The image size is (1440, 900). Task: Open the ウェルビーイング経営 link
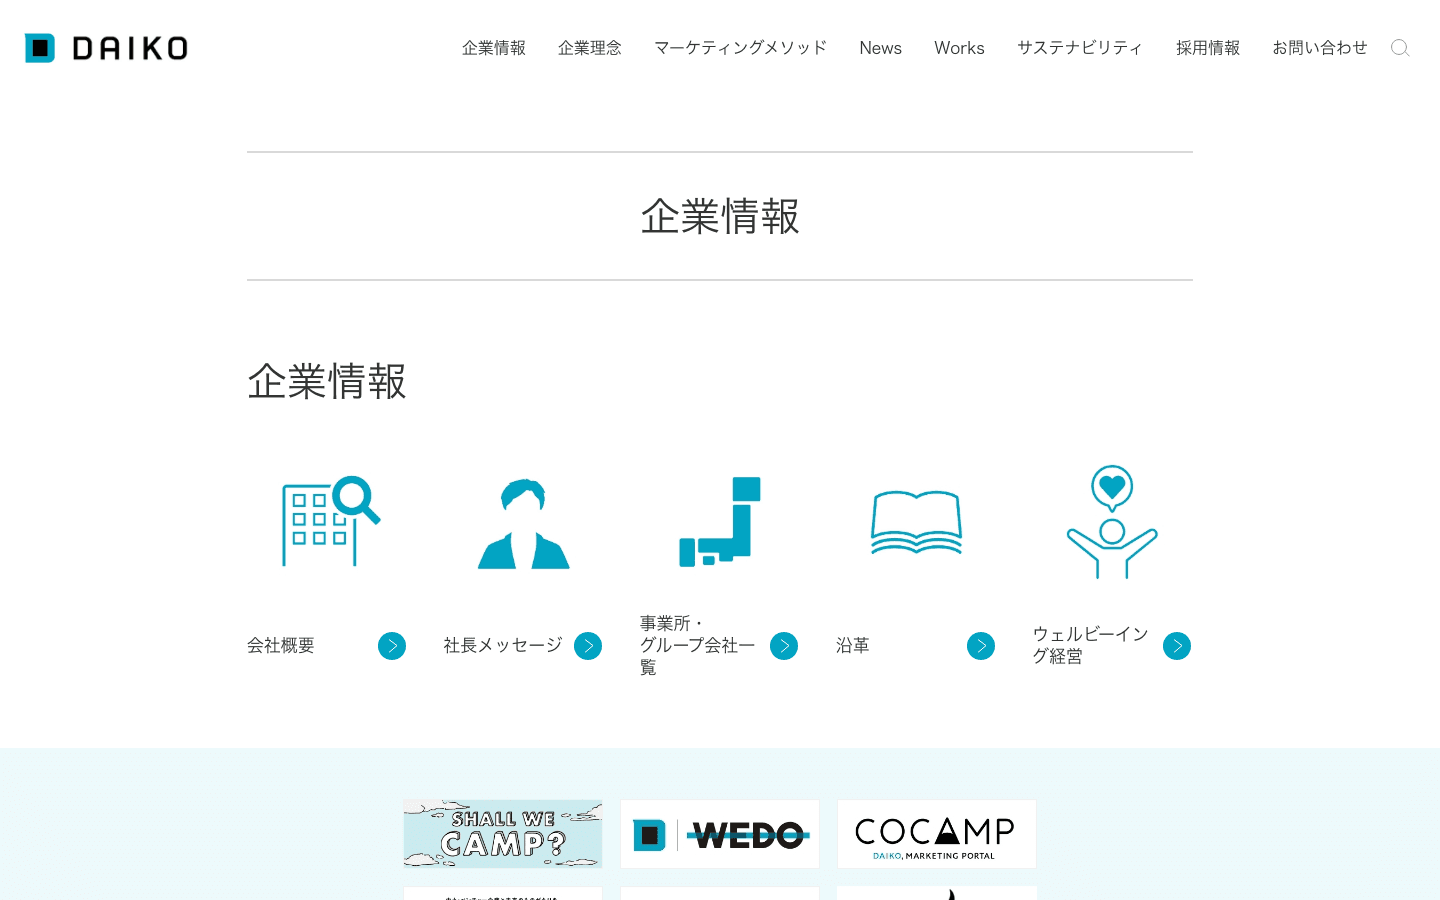pos(1091,645)
